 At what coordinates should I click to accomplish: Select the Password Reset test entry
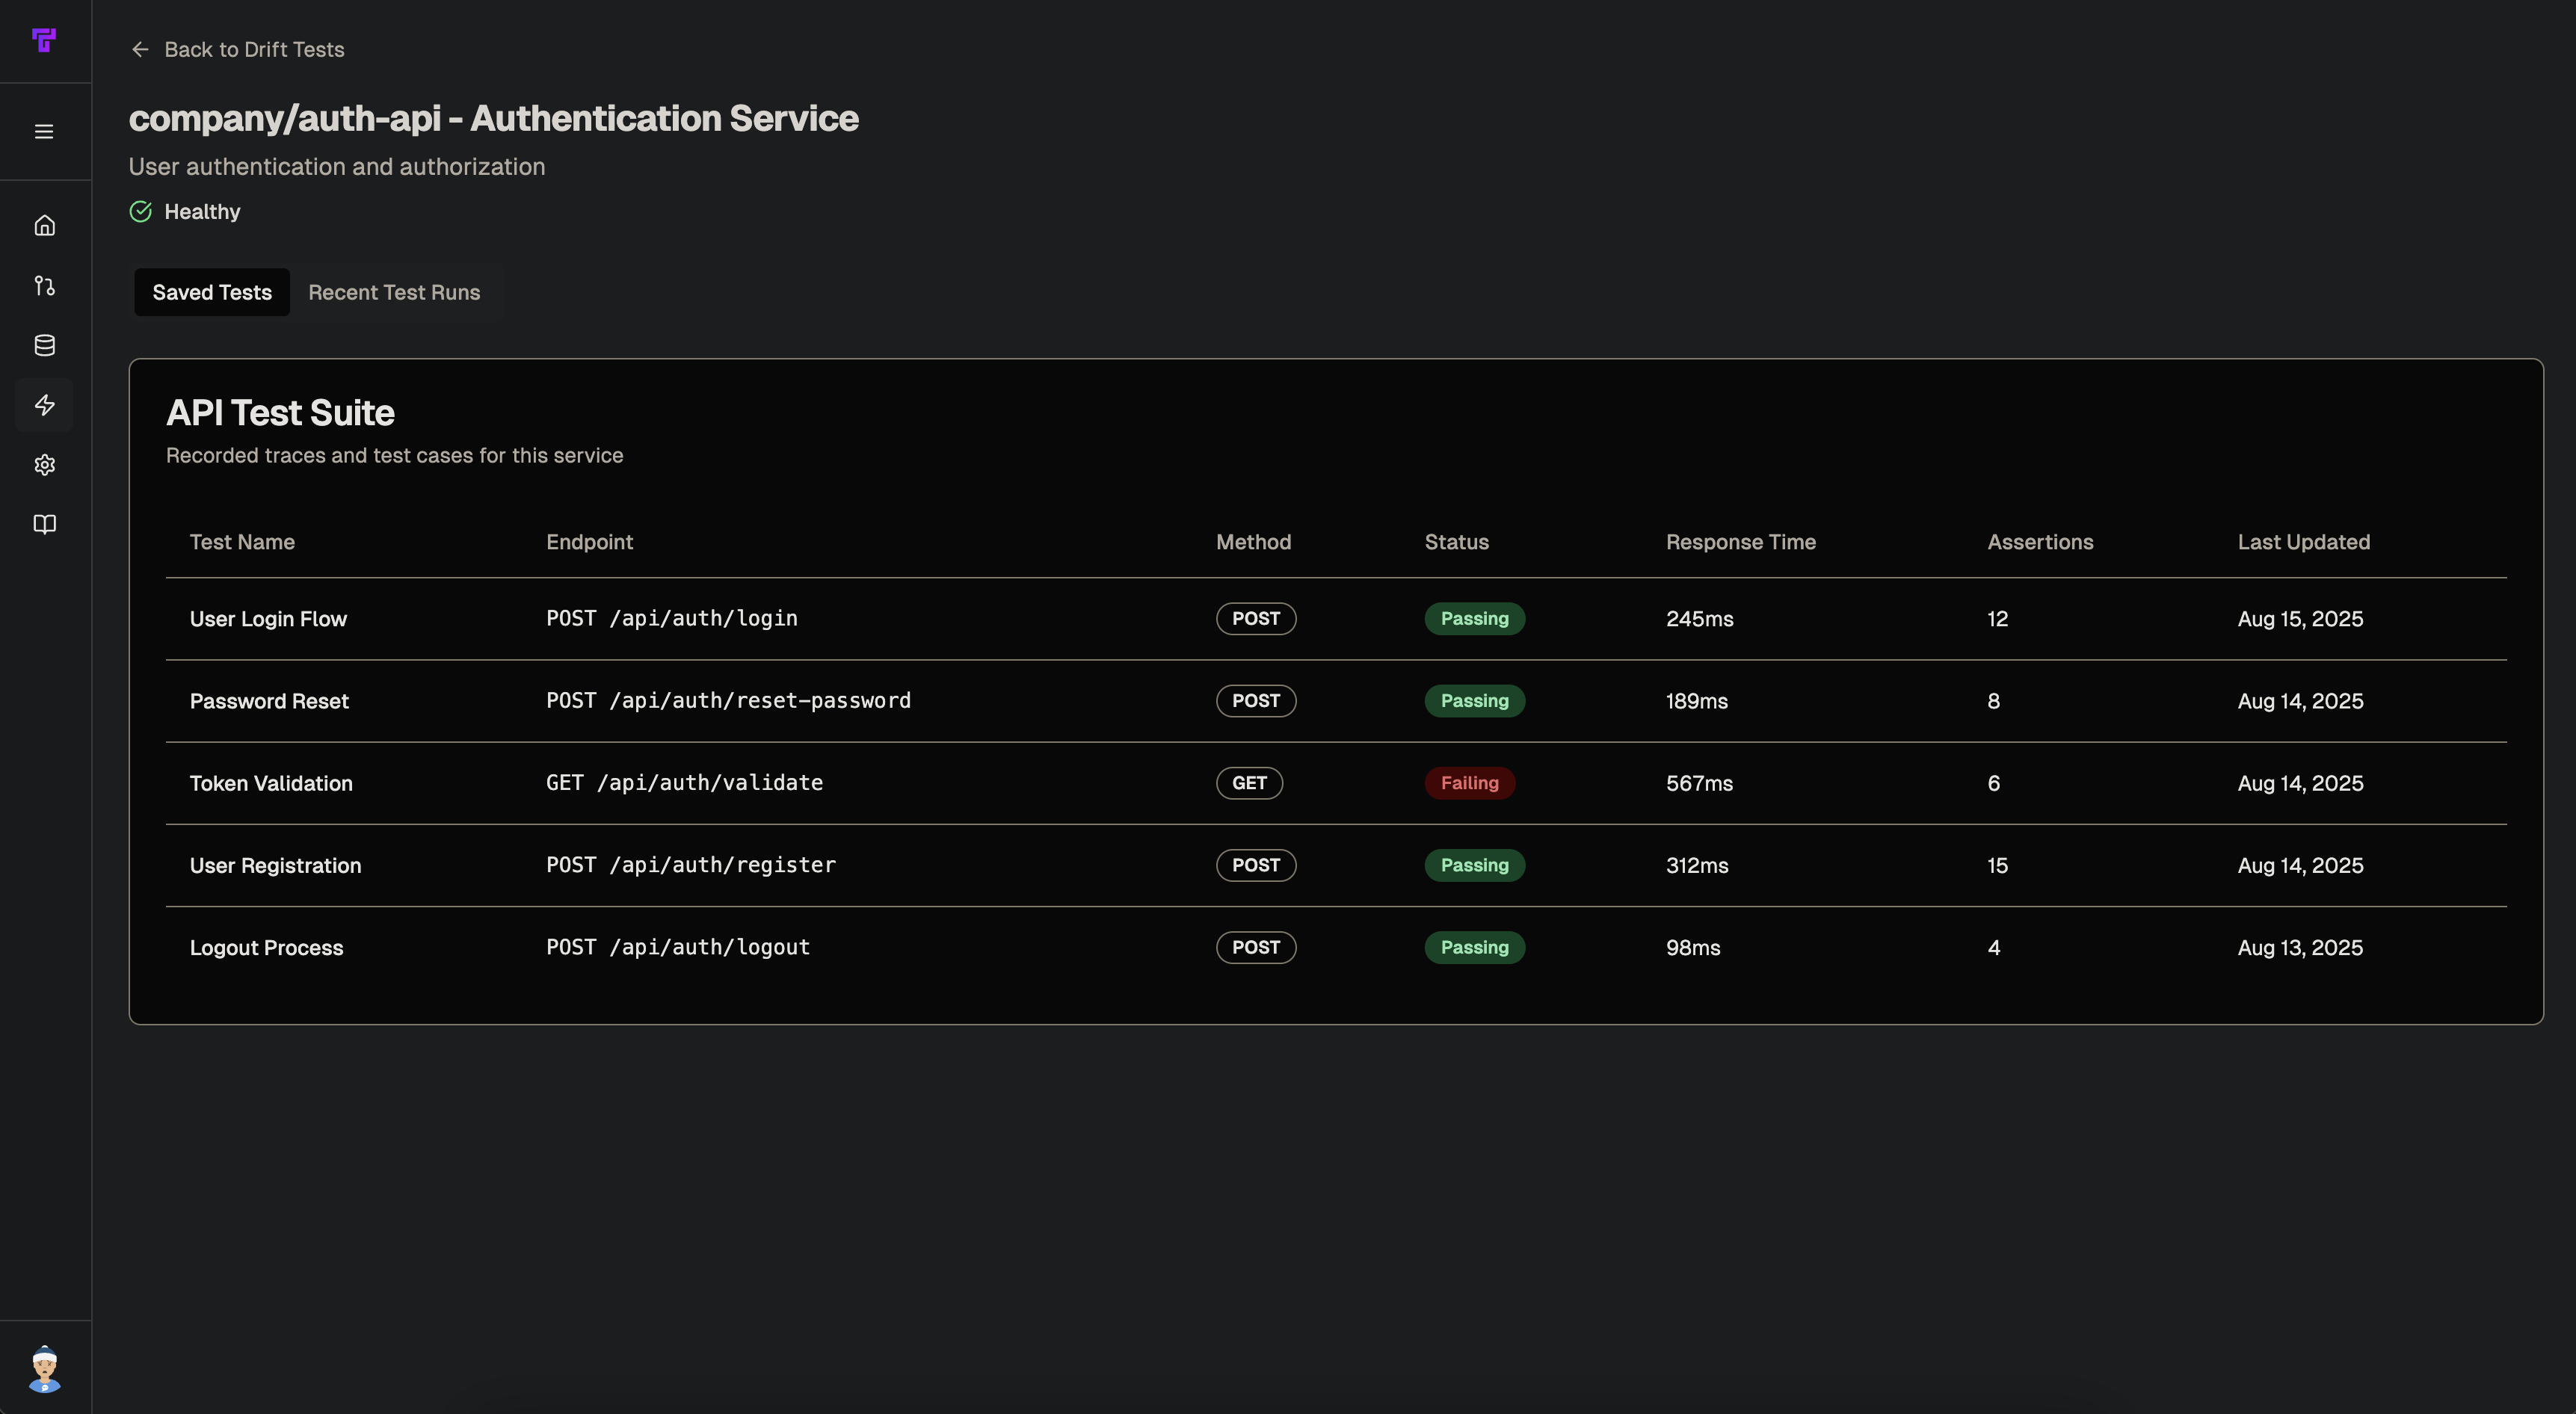[269, 701]
